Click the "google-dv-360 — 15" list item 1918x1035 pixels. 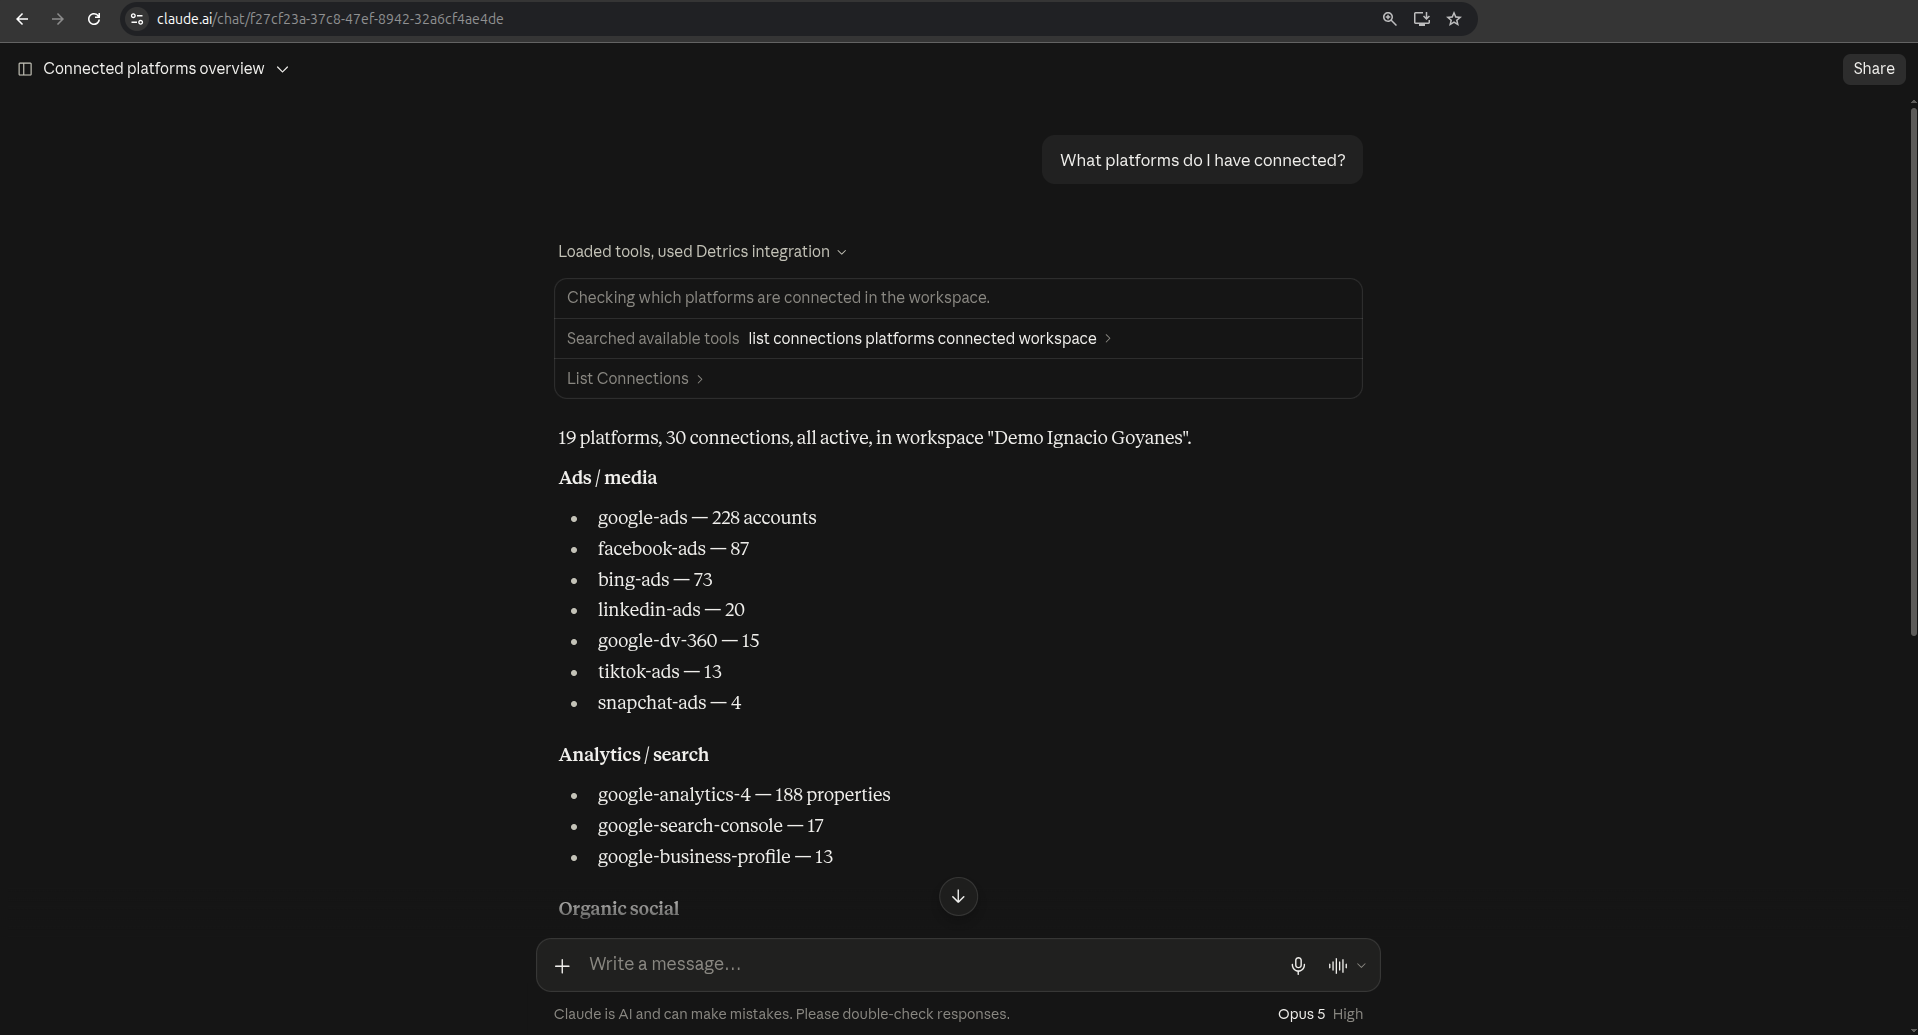(x=678, y=641)
